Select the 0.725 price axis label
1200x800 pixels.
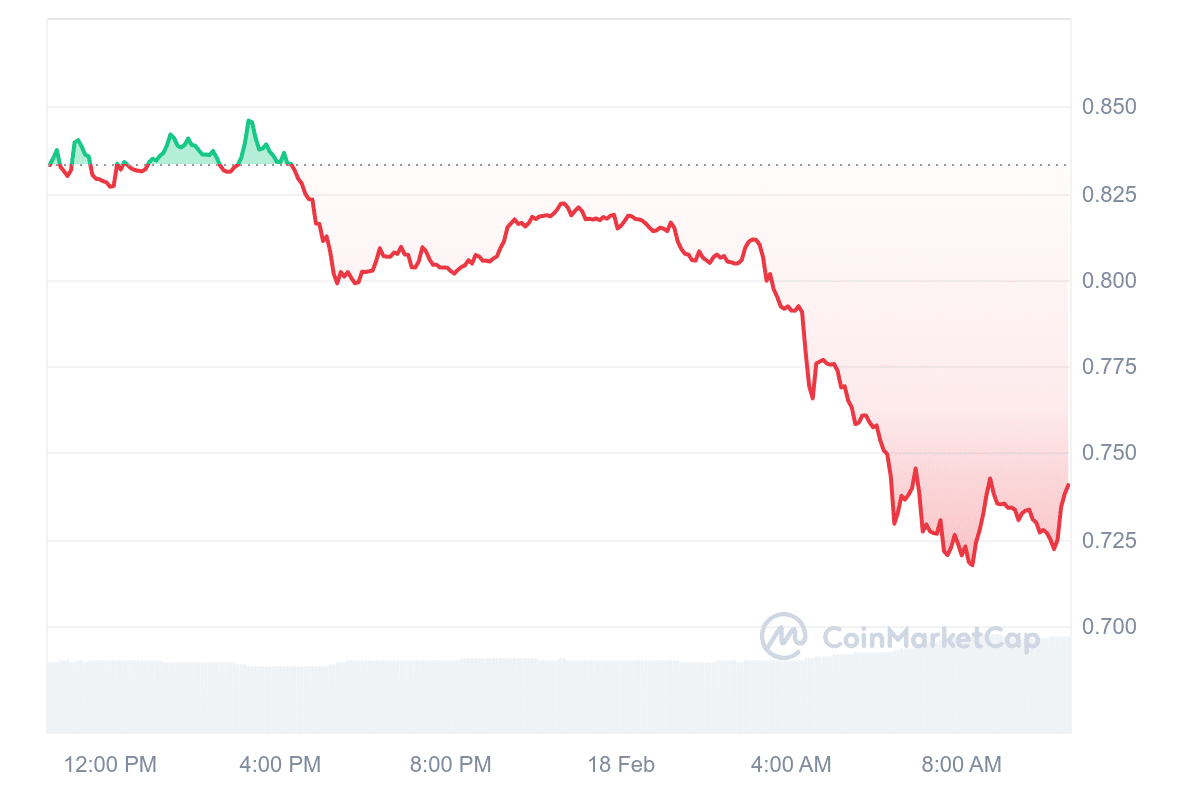[x=1109, y=540]
